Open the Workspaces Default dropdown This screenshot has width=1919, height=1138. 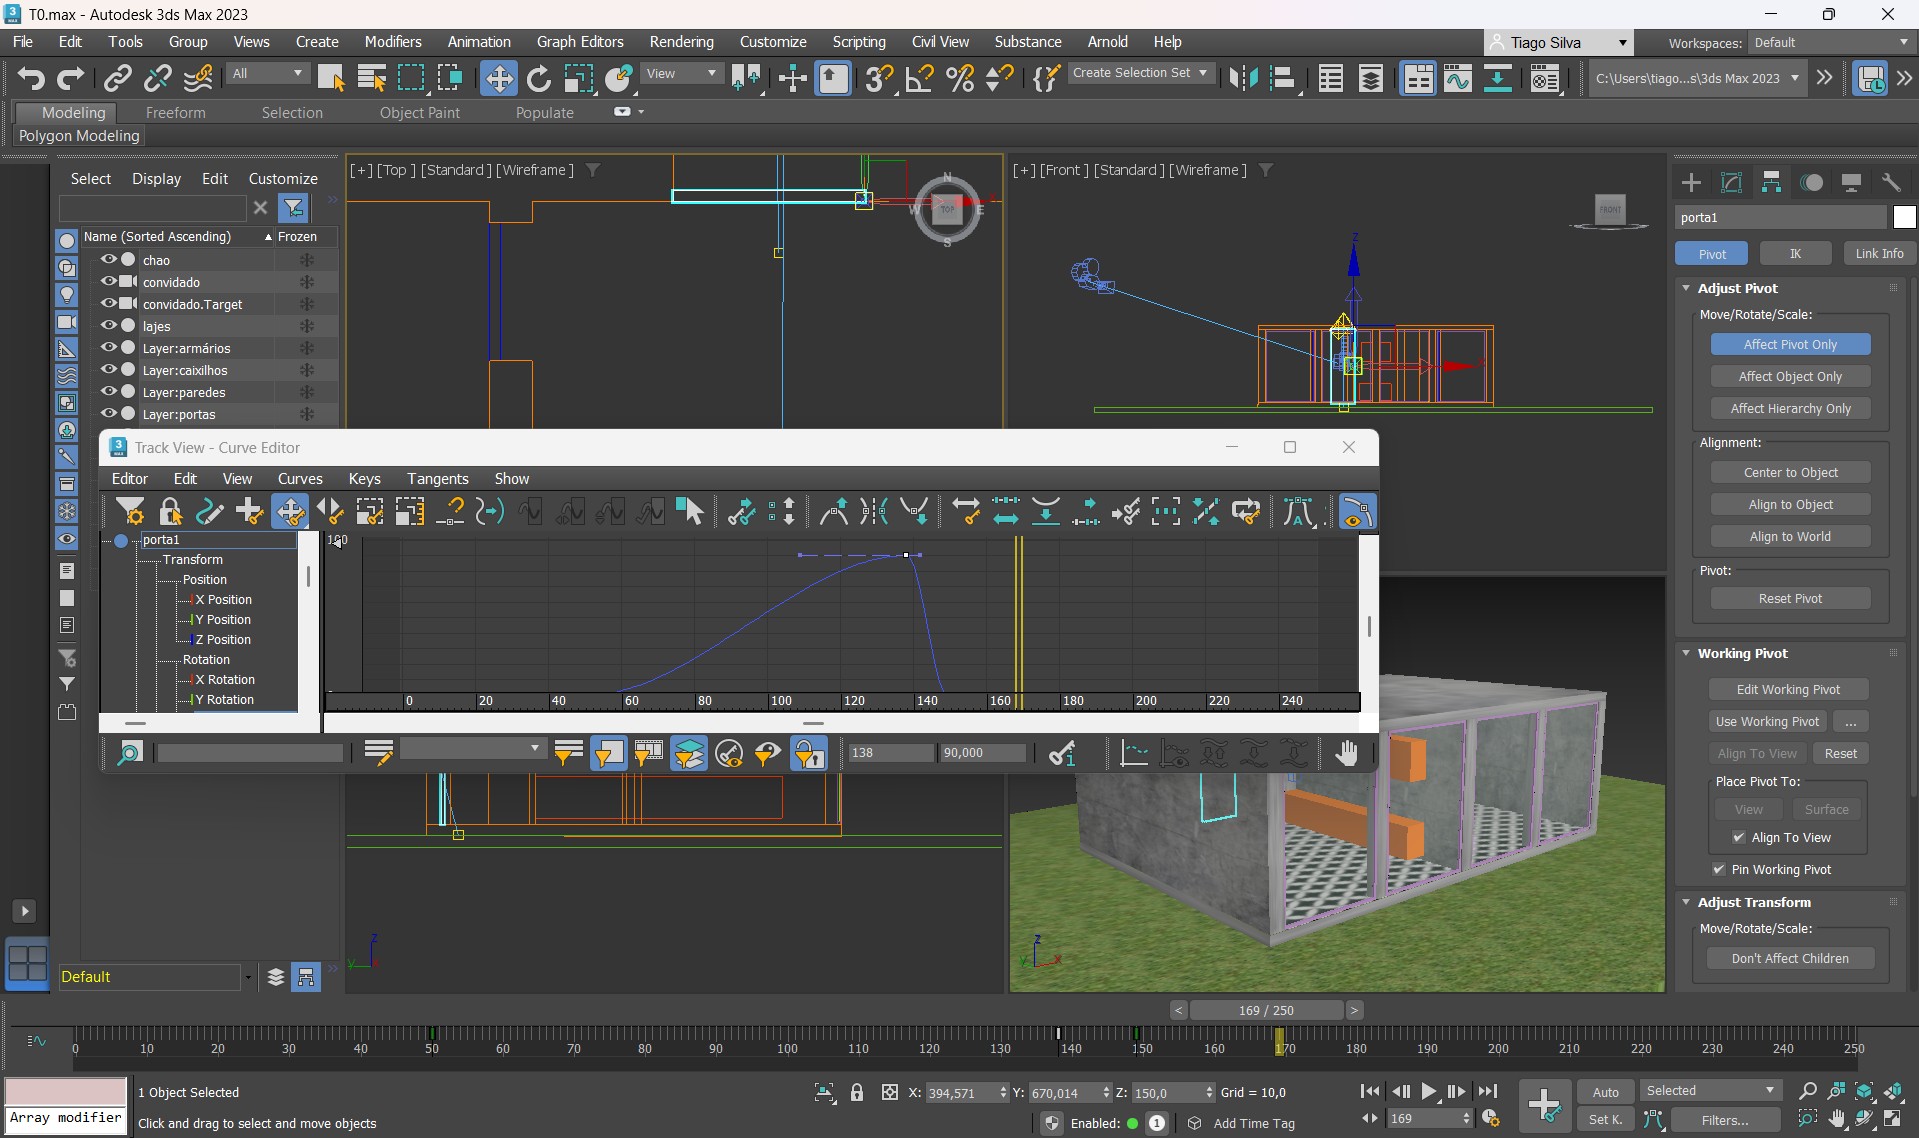point(1830,42)
